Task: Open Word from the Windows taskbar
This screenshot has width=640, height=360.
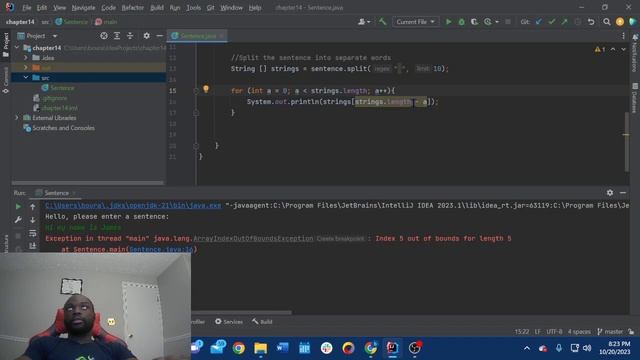Action: [x=282, y=348]
